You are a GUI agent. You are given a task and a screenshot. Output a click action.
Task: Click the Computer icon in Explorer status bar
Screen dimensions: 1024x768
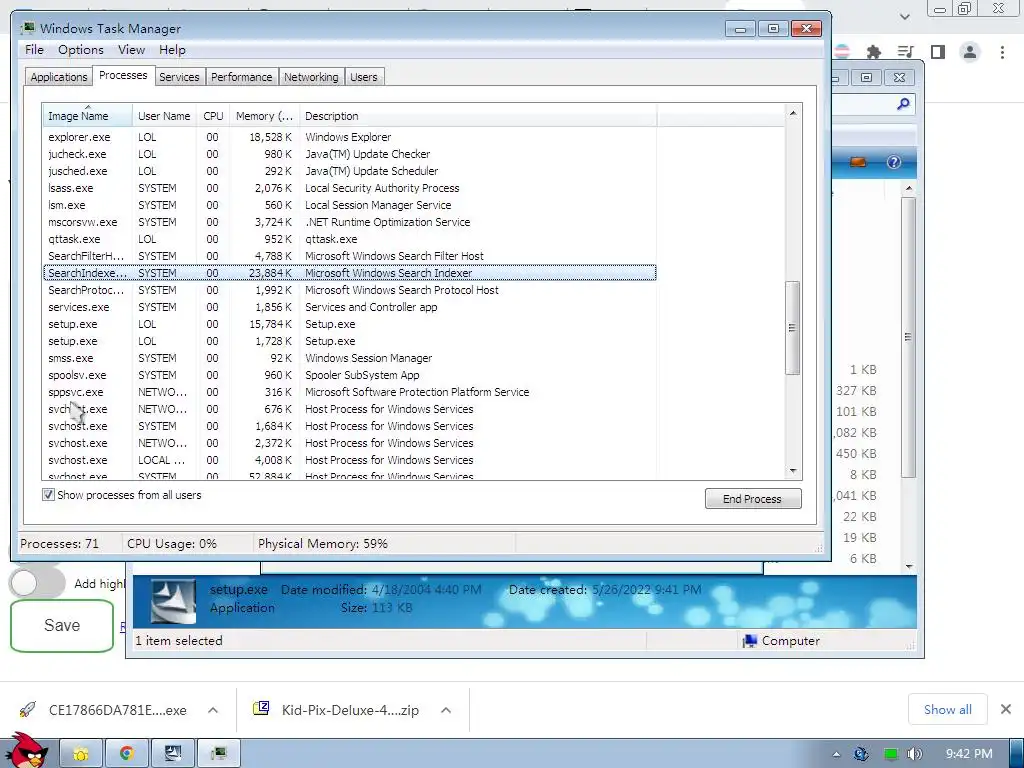[x=749, y=641]
